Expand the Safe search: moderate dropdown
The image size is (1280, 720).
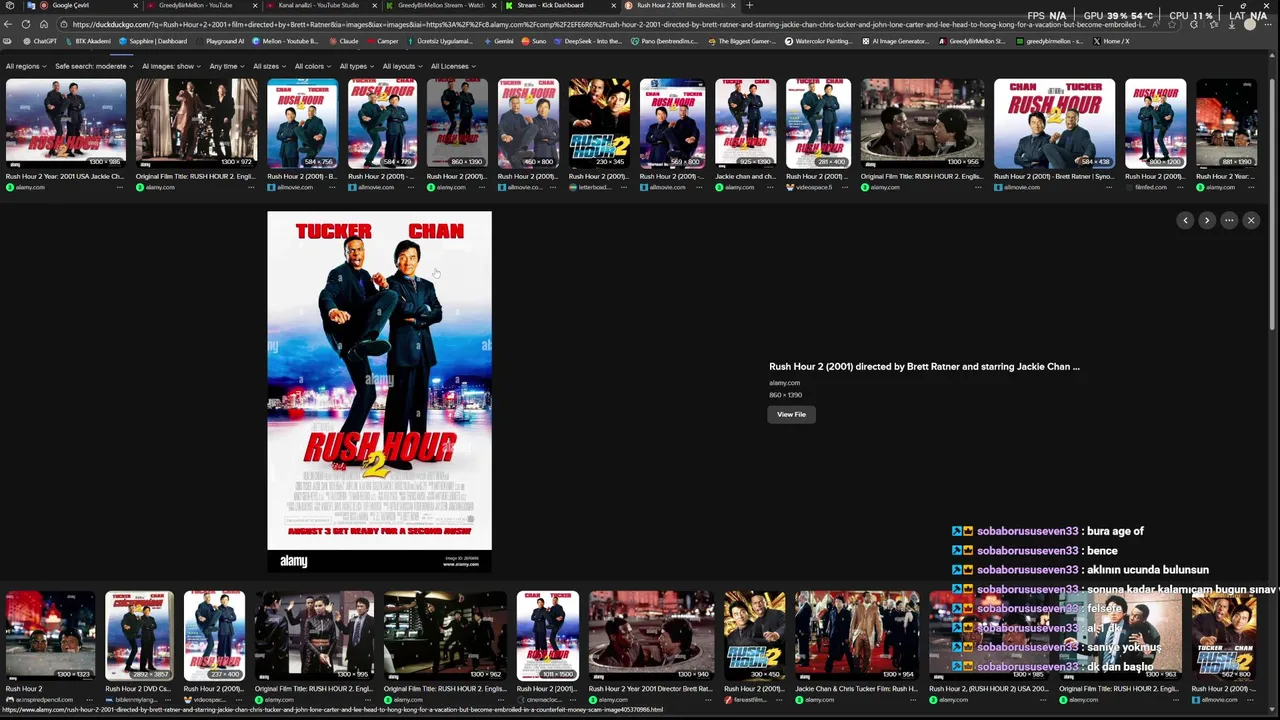pyautogui.click(x=94, y=66)
